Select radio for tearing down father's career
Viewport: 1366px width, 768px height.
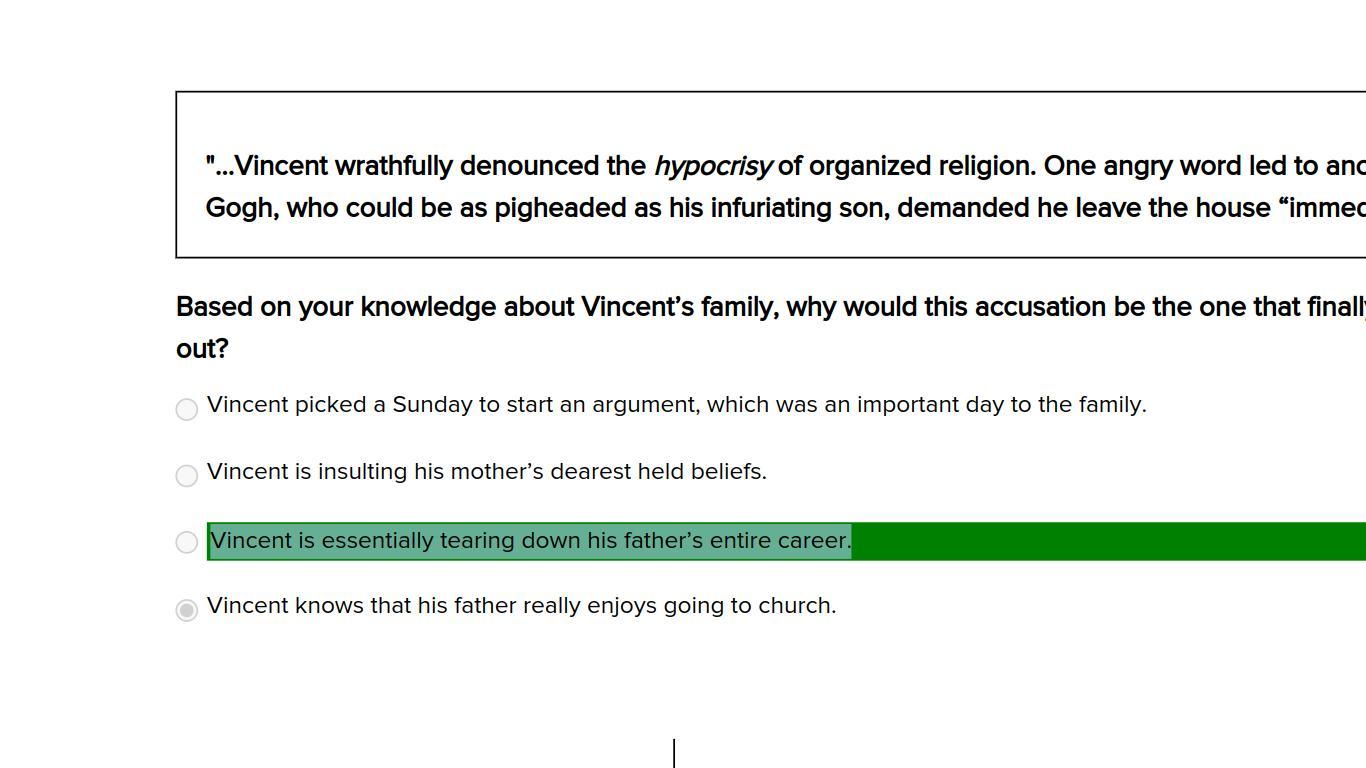pos(186,542)
